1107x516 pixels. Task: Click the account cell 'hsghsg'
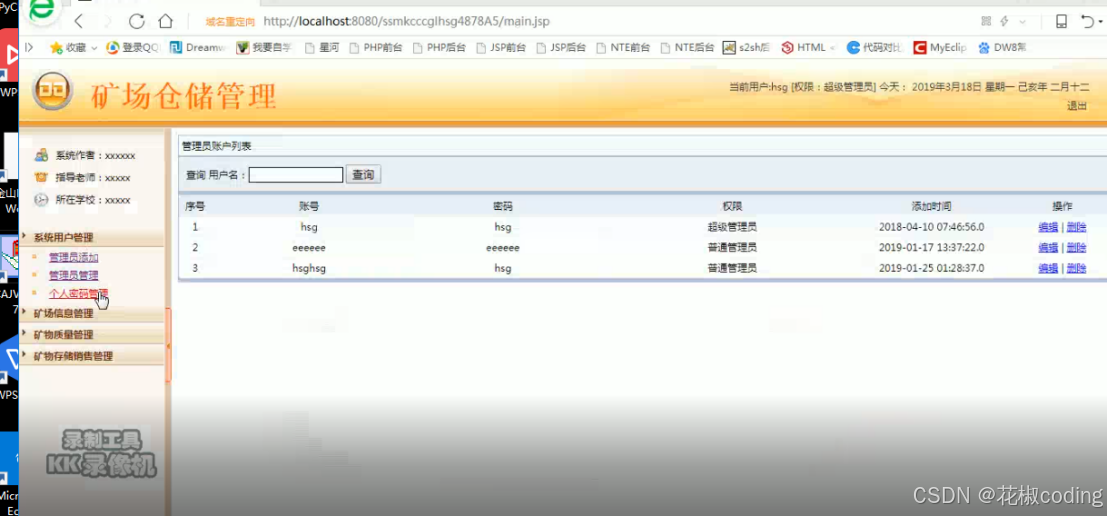point(309,268)
